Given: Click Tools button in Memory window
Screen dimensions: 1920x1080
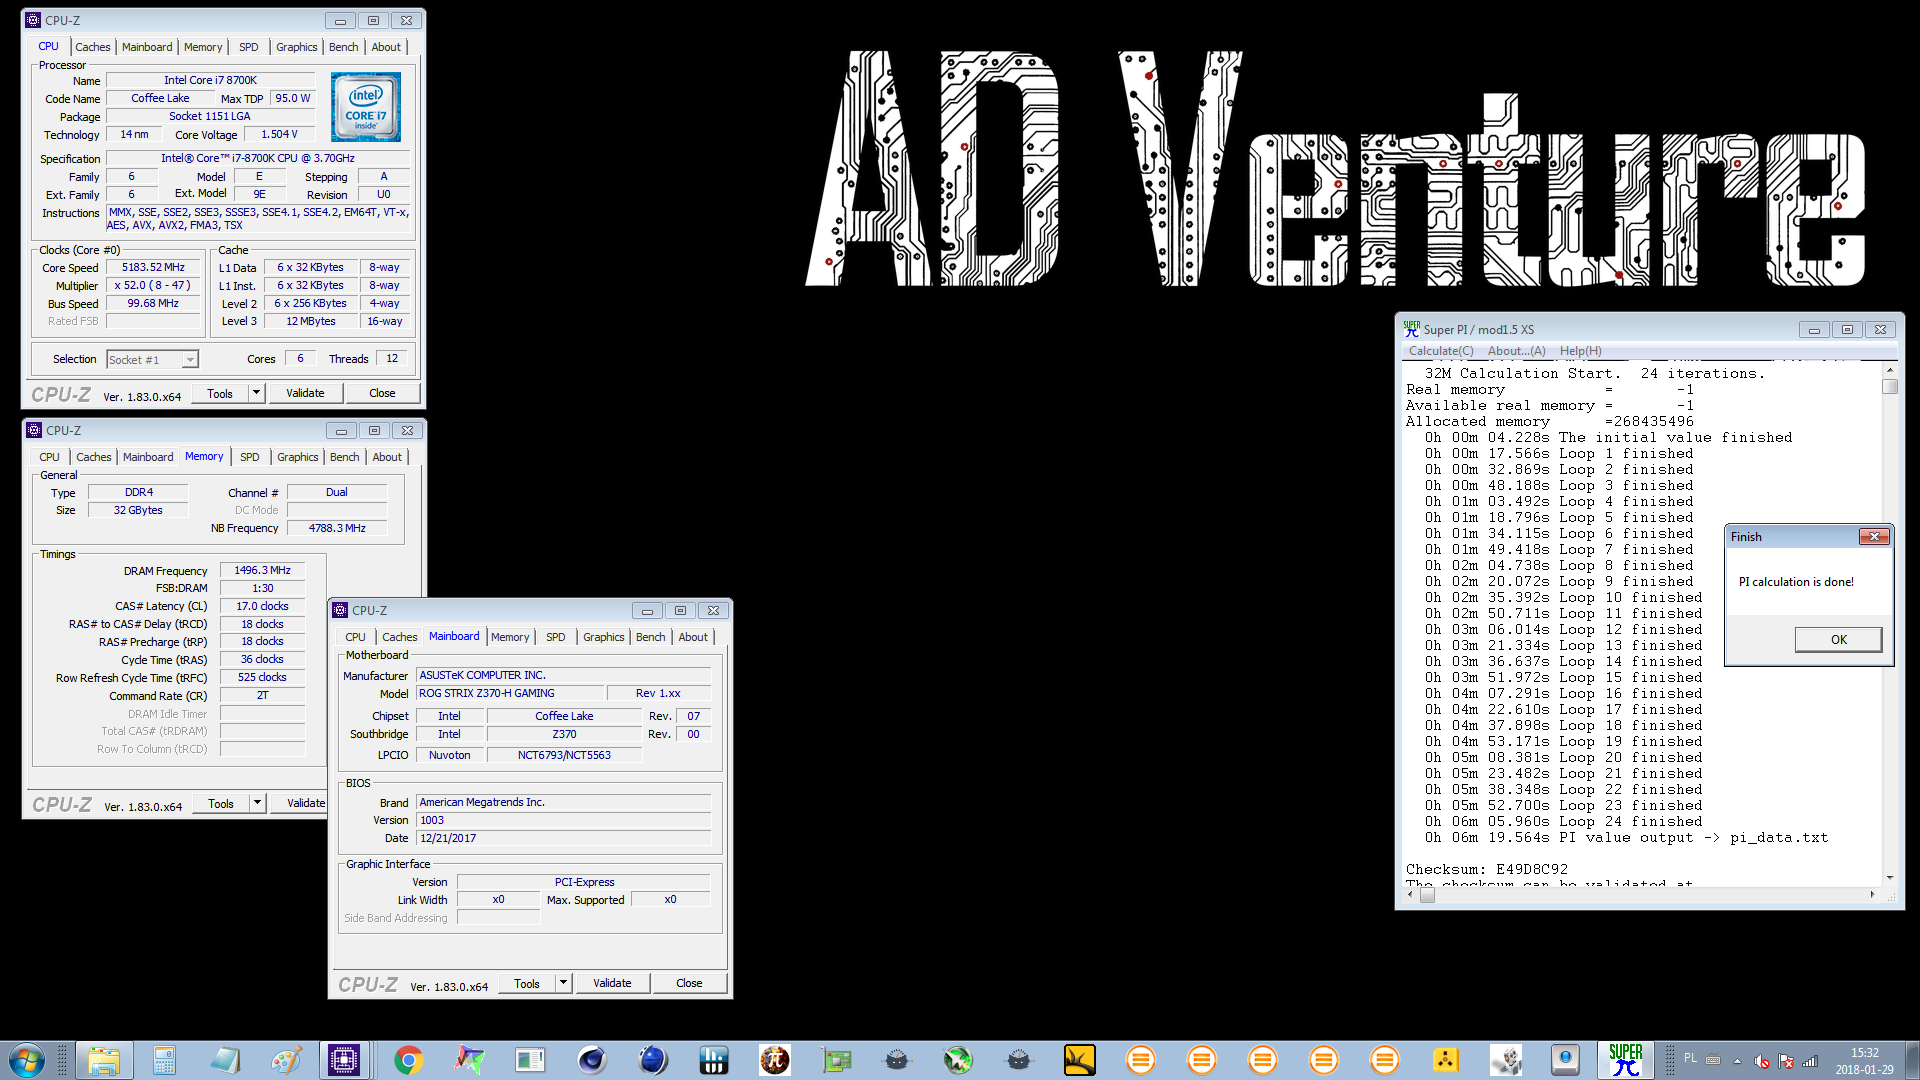Looking at the screenshot, I should click(x=221, y=803).
